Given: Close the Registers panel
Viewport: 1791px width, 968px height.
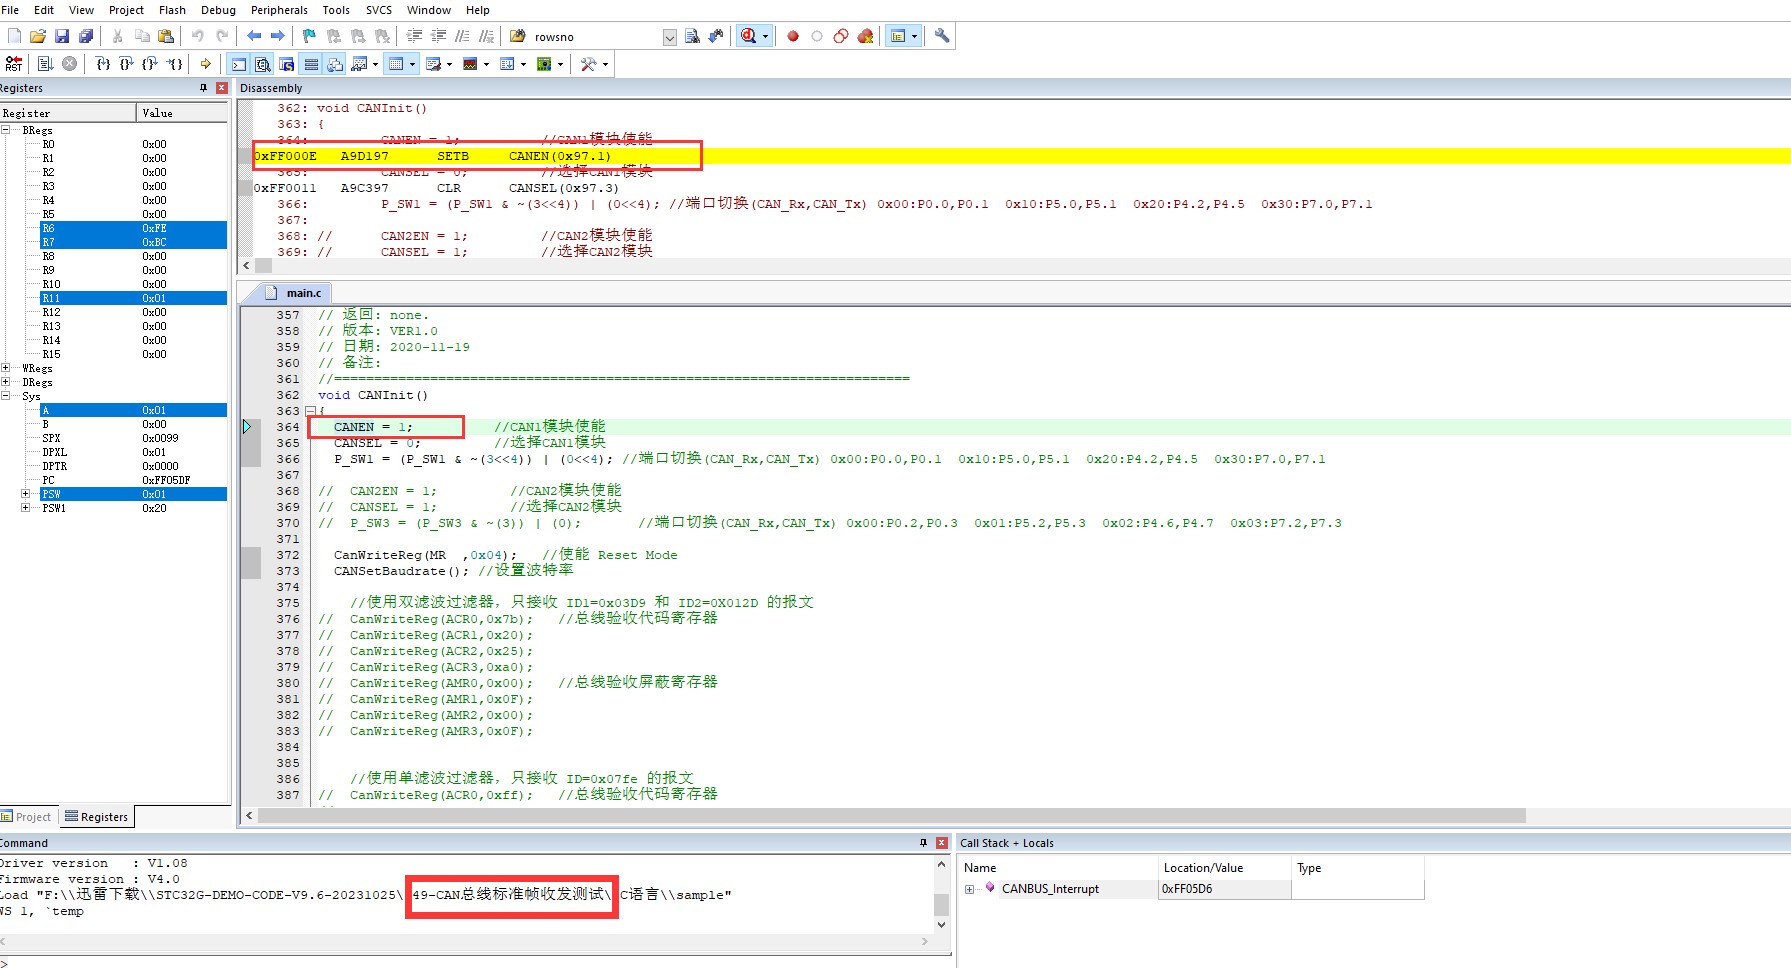Looking at the screenshot, I should point(222,88).
